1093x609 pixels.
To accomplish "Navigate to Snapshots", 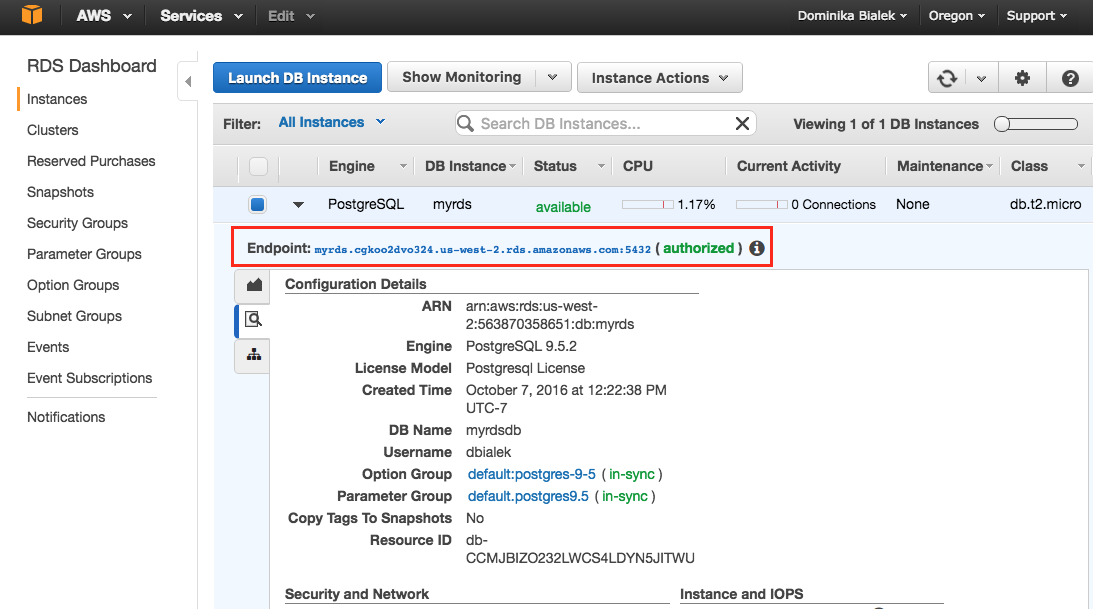I will pos(61,192).
